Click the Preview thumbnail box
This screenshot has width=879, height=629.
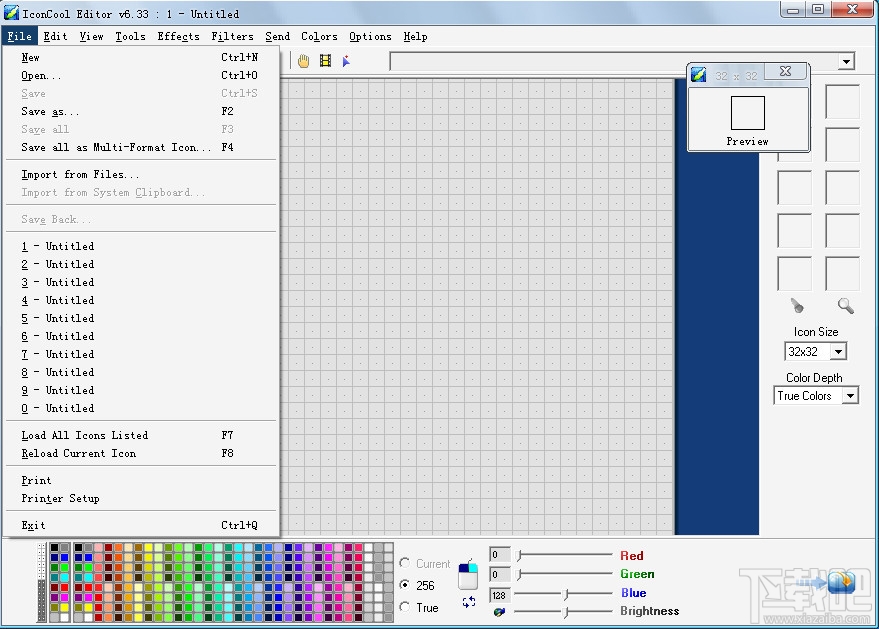(x=748, y=112)
